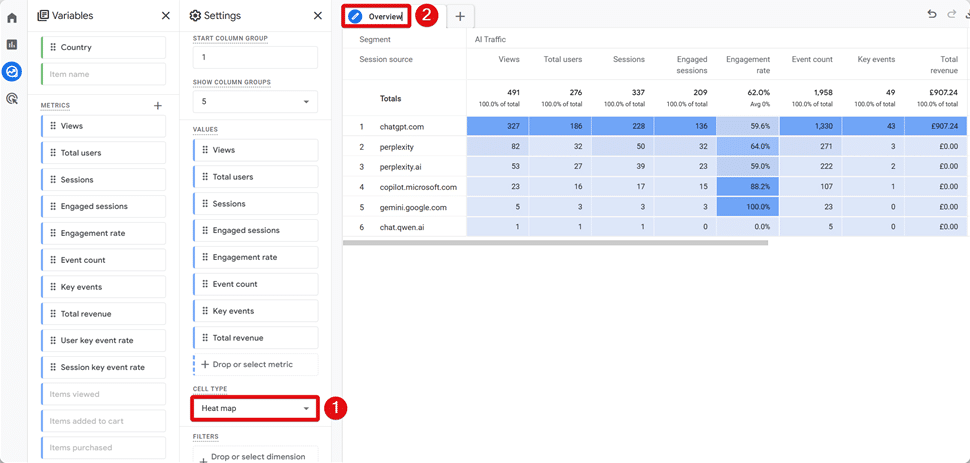Click the 1,330 event count cell
The height and width of the screenshot is (463, 970).
(x=810, y=126)
